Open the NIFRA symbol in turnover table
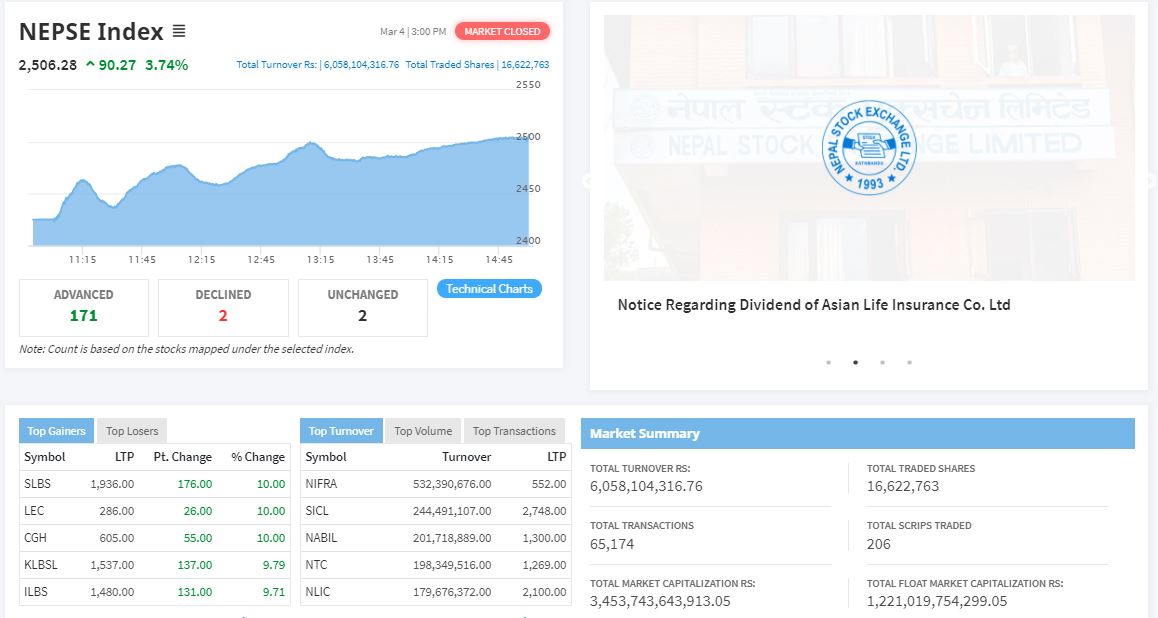The height and width of the screenshot is (618, 1158). [321, 484]
